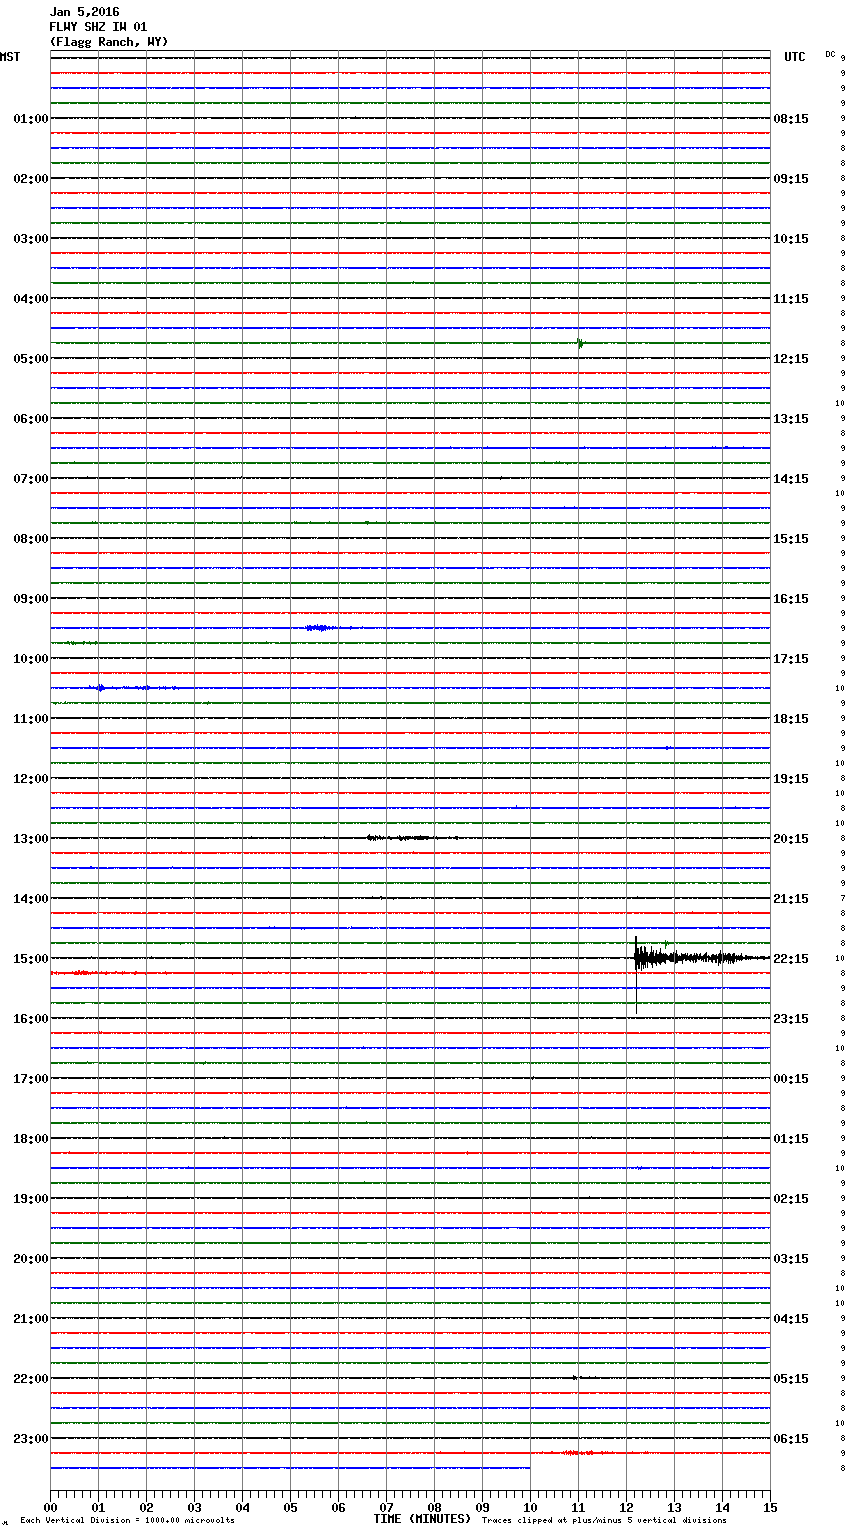Click the 20:15 UTC time label
The image size is (850, 1534).
tap(791, 839)
